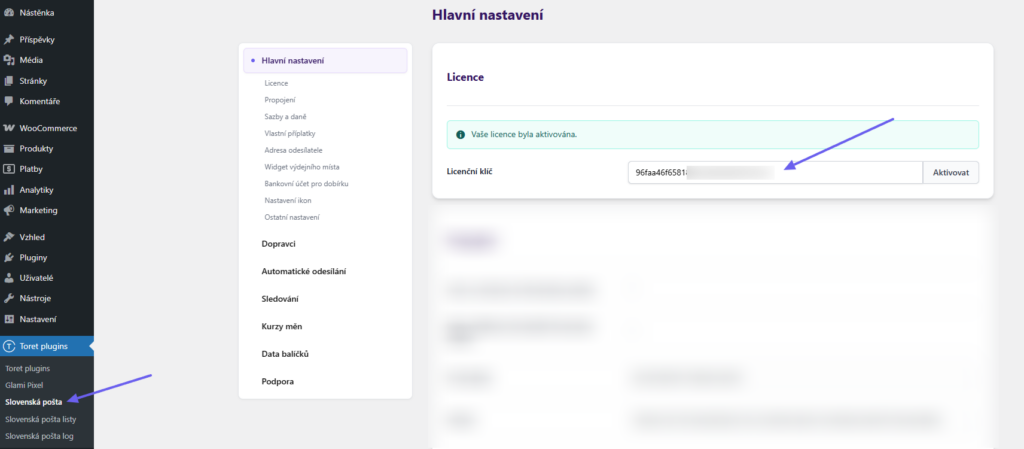Viewport: 1024px width, 449px height.
Task: Click the info icon in license notice
Action: point(460,134)
